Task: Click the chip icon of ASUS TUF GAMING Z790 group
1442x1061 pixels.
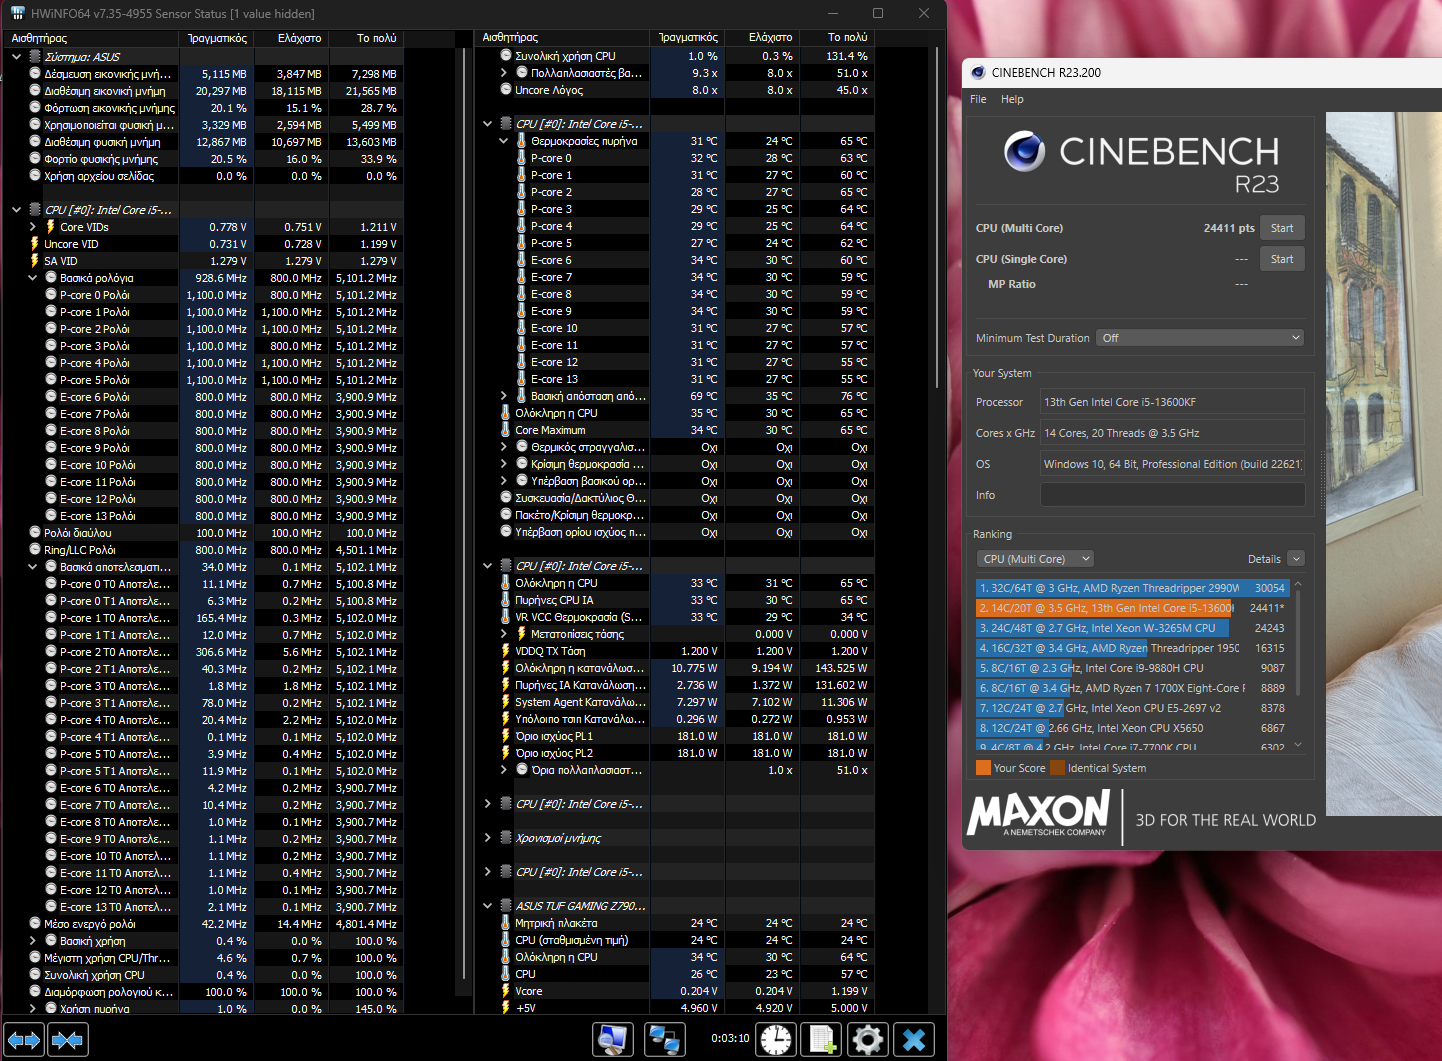Action: [505, 906]
